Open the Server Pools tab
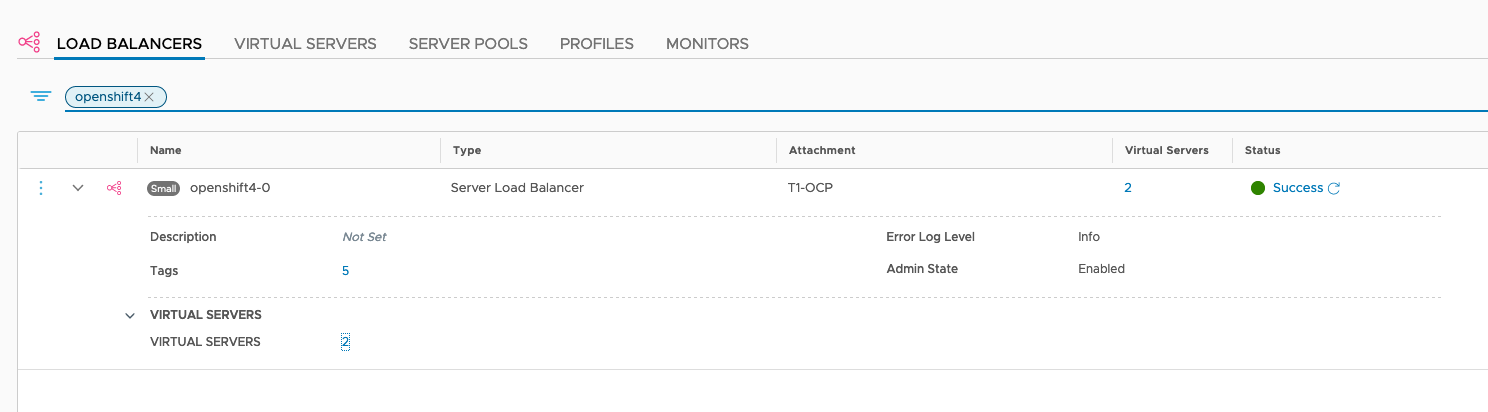This screenshot has width=1488, height=412. (x=468, y=44)
